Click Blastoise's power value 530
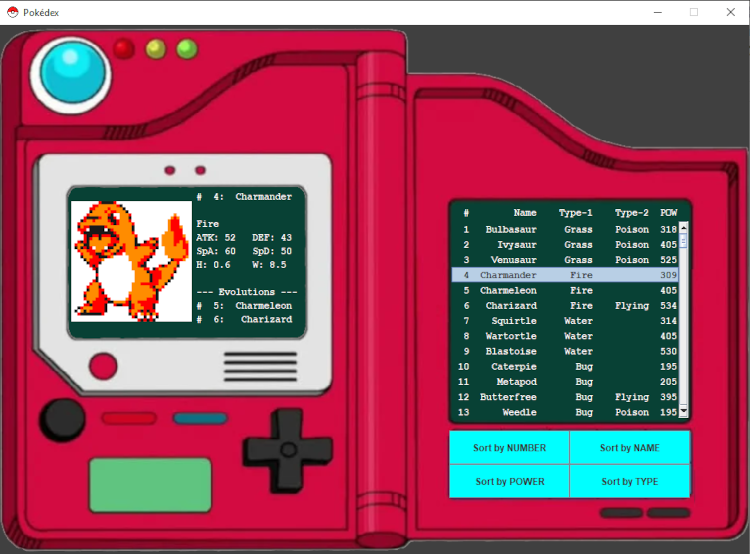Screen dimensions: 750x554 tap(668, 351)
